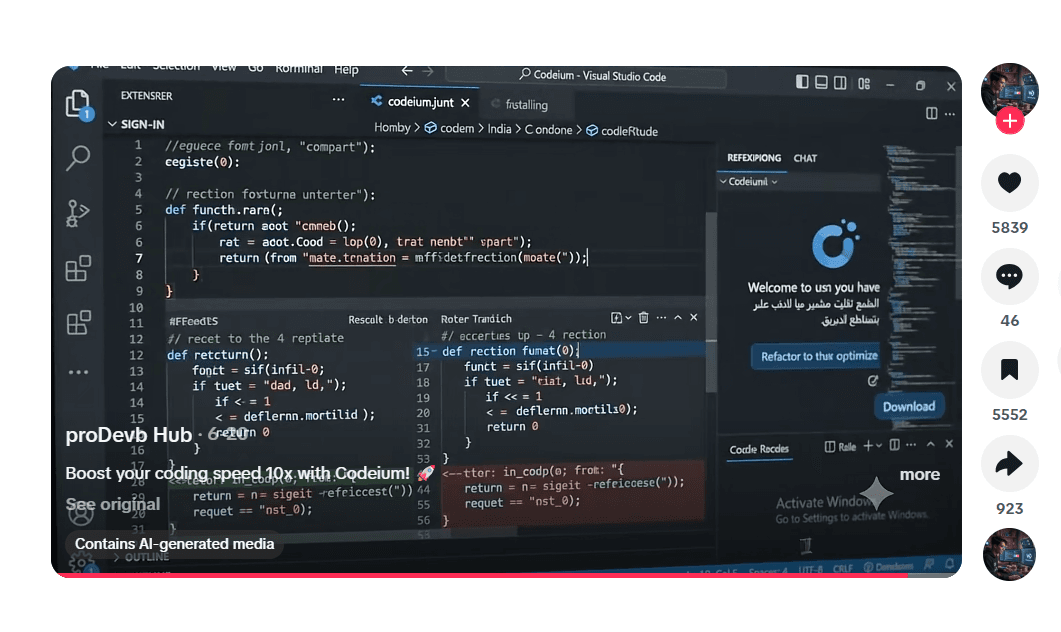Like the pin with the heart
The image size is (1061, 632).
click(x=1010, y=182)
